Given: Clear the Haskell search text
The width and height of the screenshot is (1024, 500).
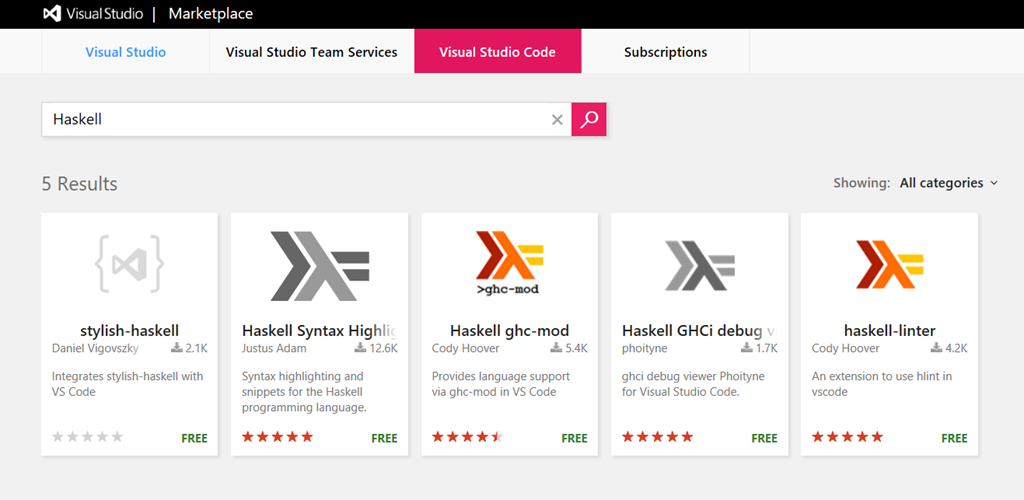Looking at the screenshot, I should (x=557, y=119).
